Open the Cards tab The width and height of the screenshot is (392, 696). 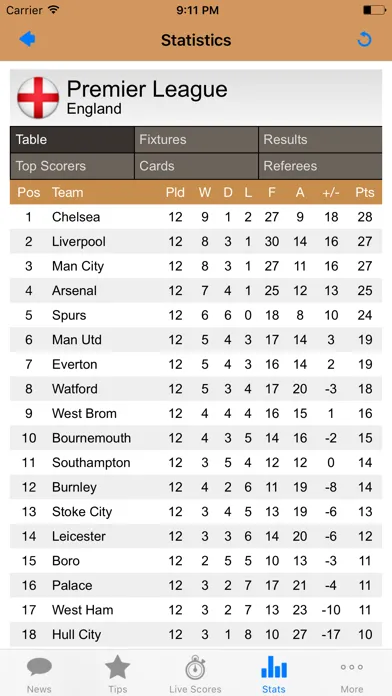196,166
